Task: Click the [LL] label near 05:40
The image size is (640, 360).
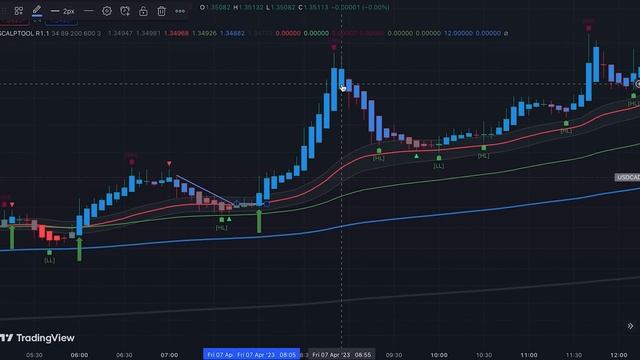Action: (x=49, y=260)
